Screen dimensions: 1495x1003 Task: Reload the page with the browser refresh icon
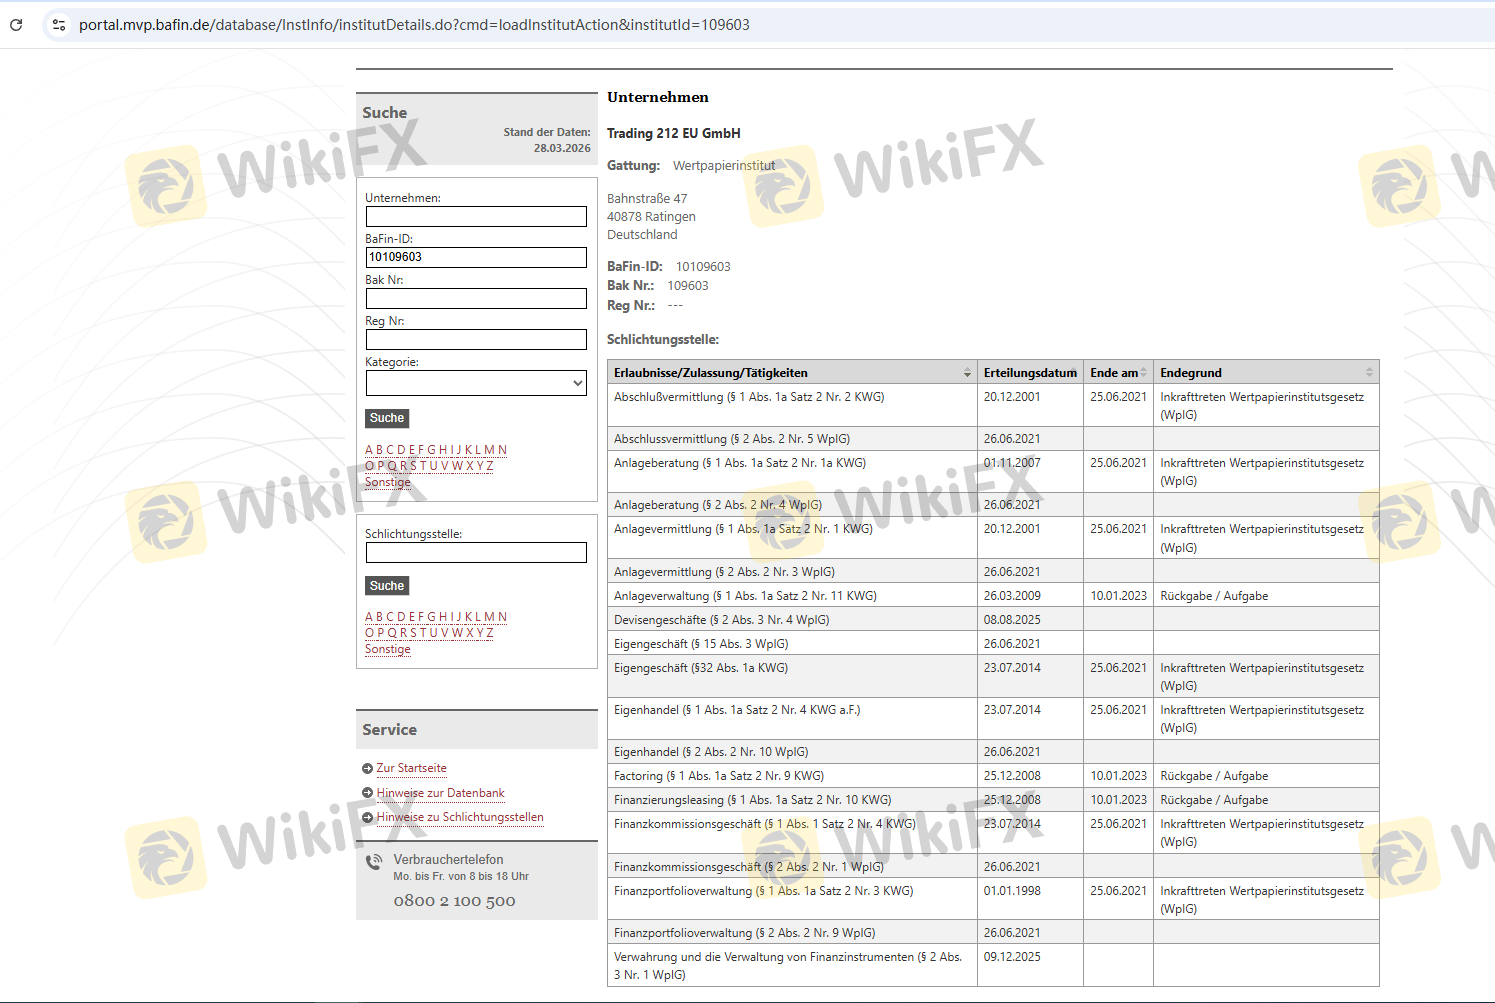tap(16, 25)
